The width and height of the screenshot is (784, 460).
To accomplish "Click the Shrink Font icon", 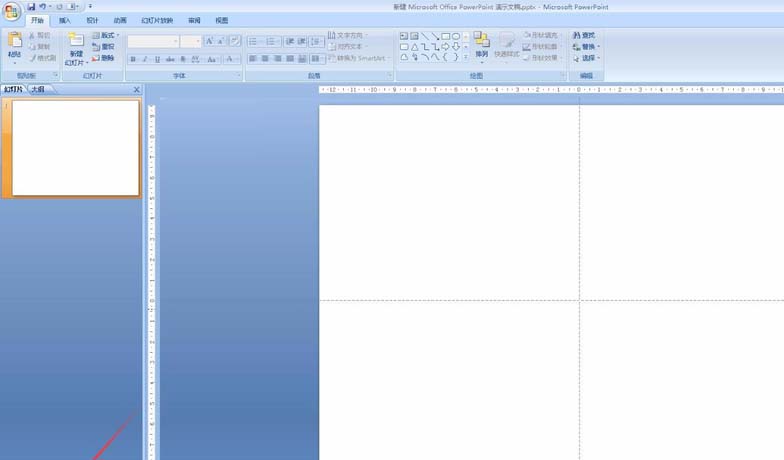I will pyautogui.click(x=220, y=41).
